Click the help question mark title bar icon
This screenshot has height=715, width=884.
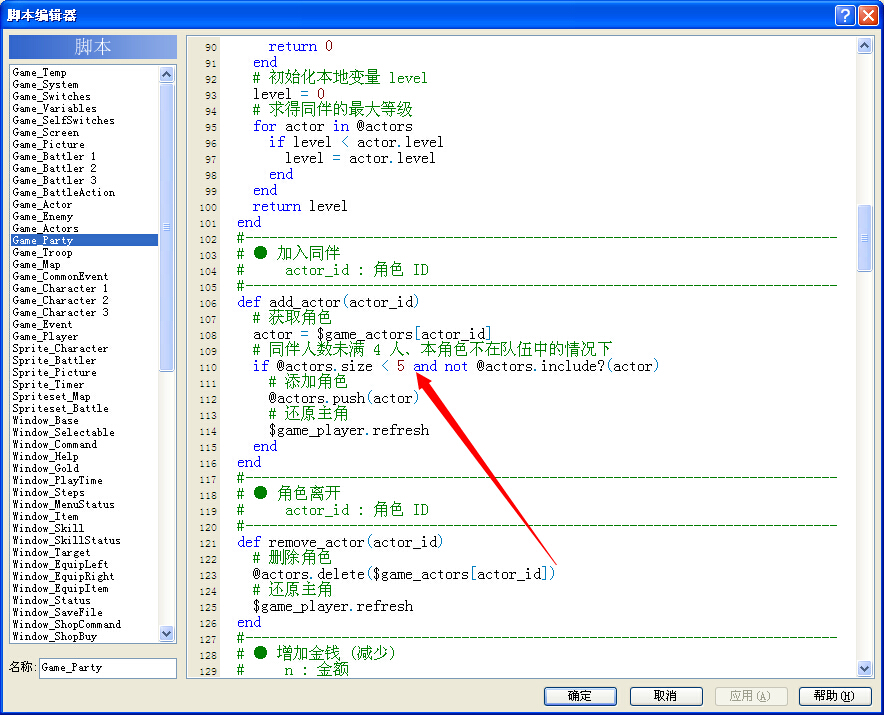(x=845, y=15)
